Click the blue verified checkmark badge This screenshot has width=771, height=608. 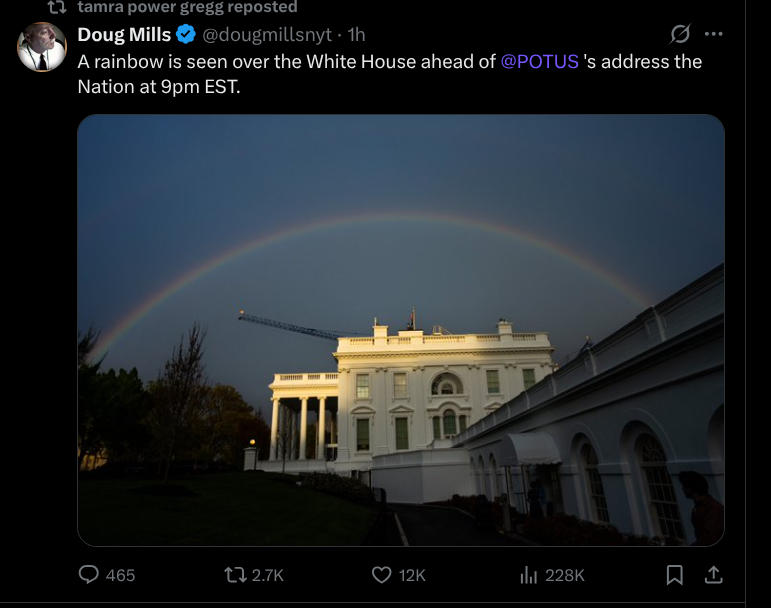[x=186, y=35]
